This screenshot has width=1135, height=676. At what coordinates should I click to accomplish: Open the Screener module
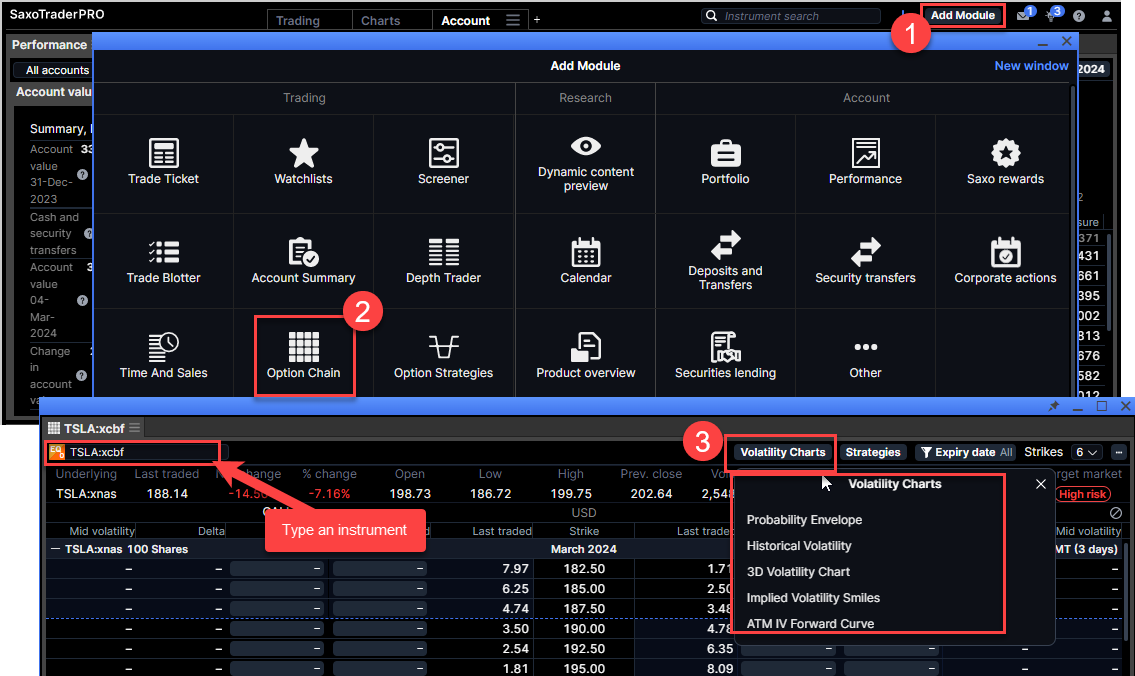pyautogui.click(x=444, y=162)
